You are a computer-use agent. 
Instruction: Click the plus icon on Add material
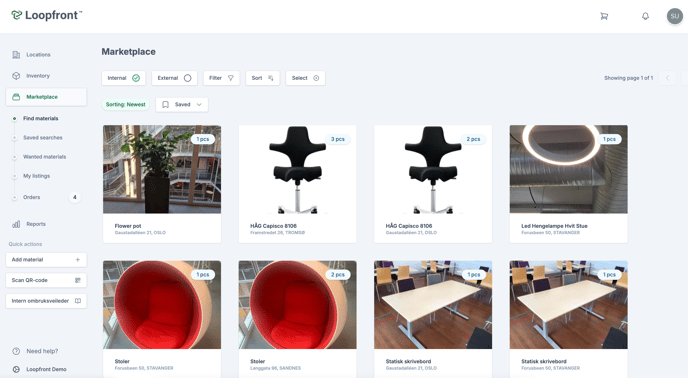(x=78, y=259)
